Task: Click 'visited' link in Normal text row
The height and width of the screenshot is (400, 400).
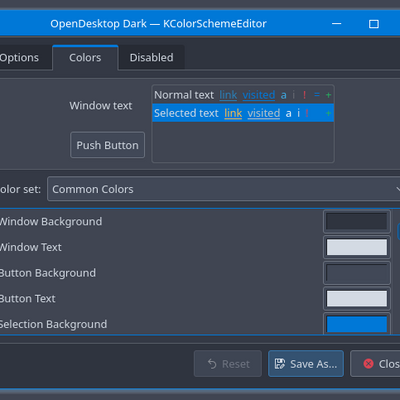Action: [259, 95]
